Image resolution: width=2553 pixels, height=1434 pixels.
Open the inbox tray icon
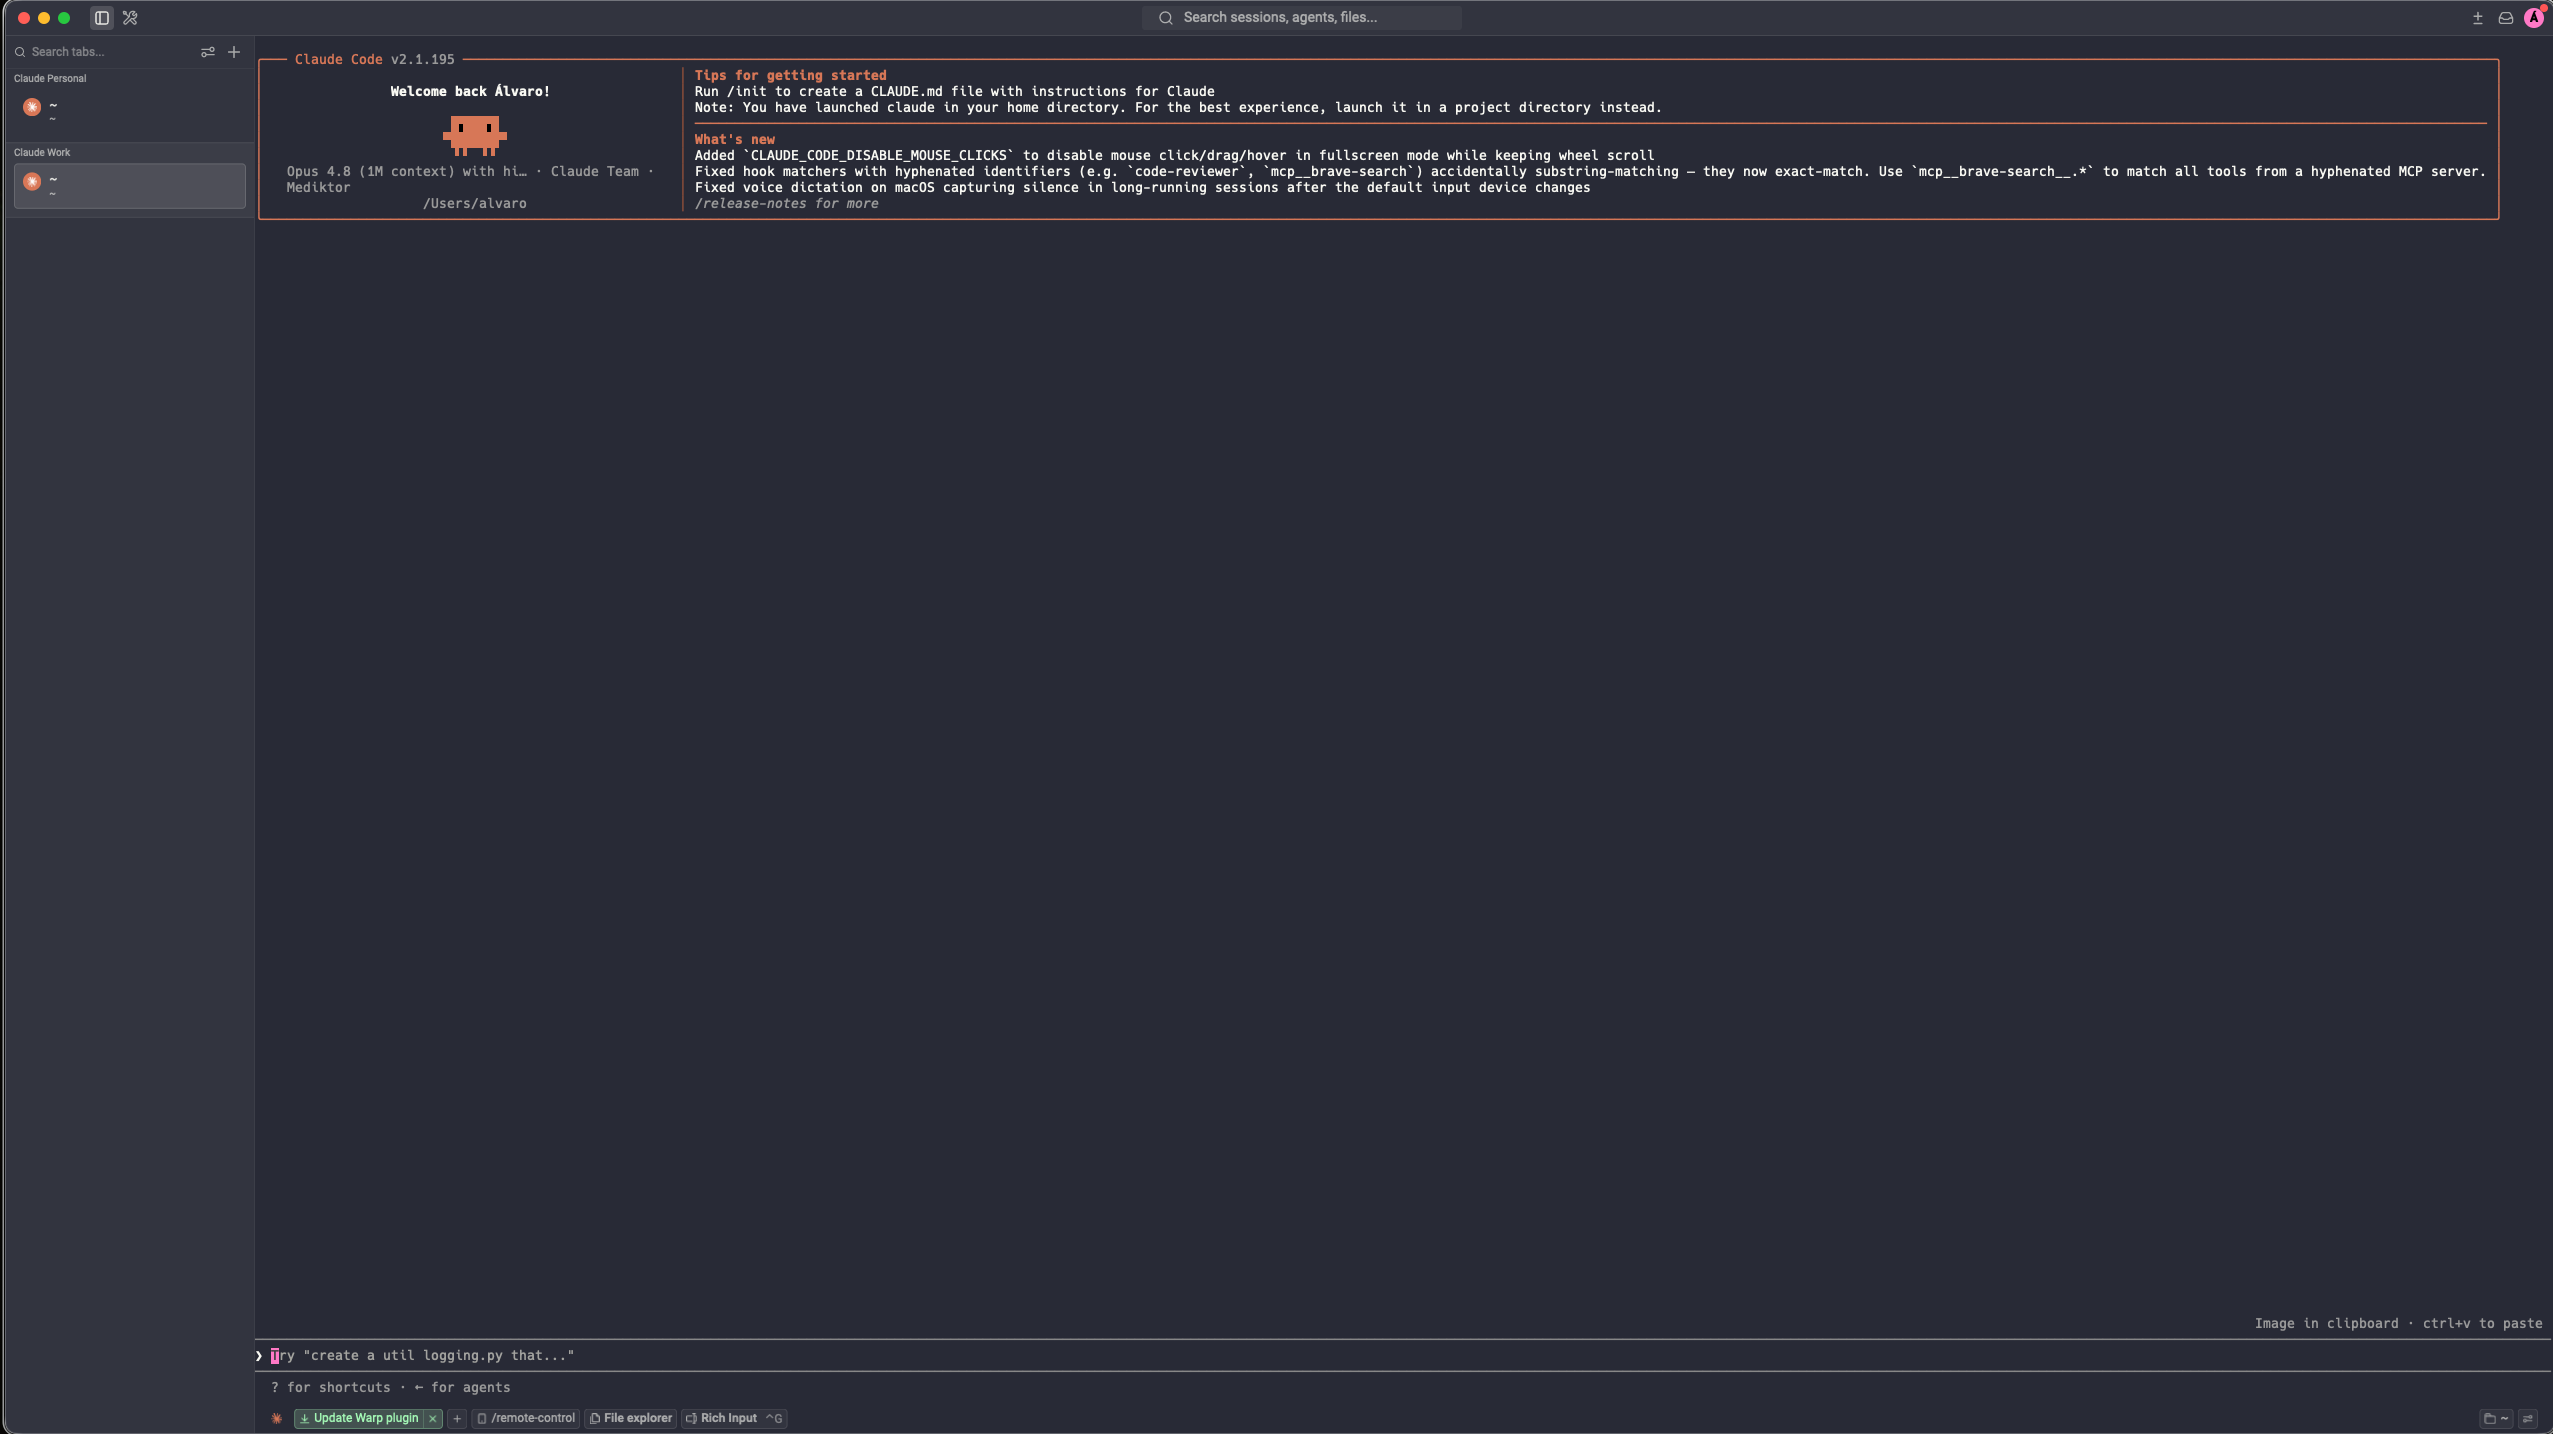(2506, 18)
